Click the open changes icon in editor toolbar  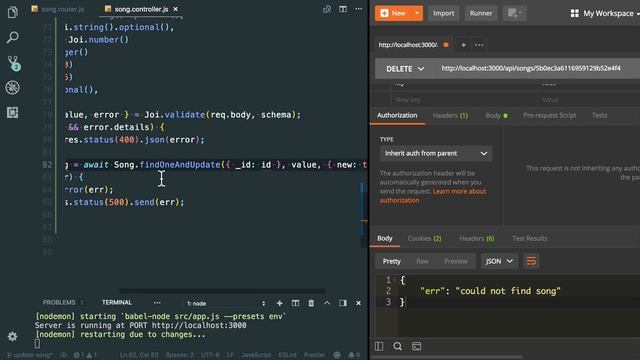(x=327, y=9)
